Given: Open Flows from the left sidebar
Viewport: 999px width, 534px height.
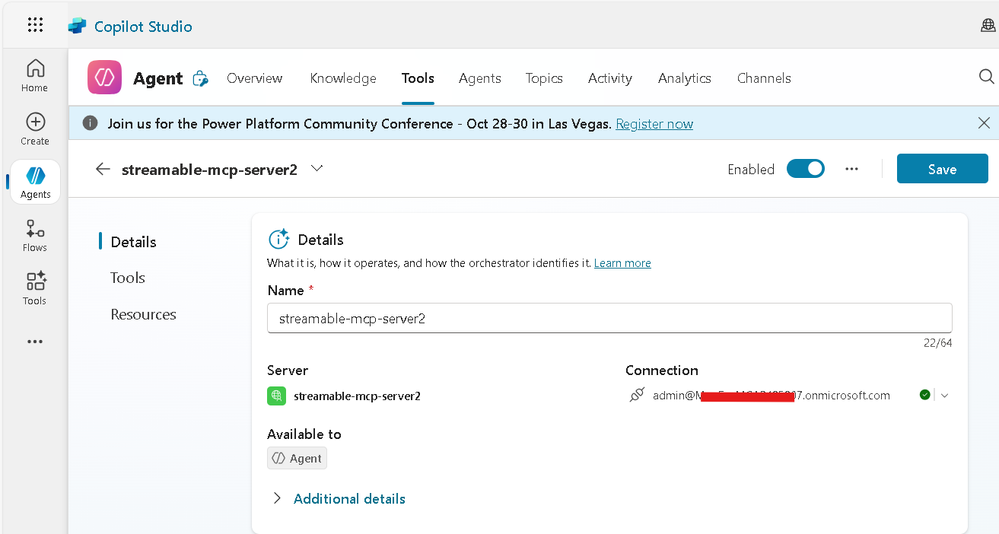Looking at the screenshot, I should click(35, 235).
